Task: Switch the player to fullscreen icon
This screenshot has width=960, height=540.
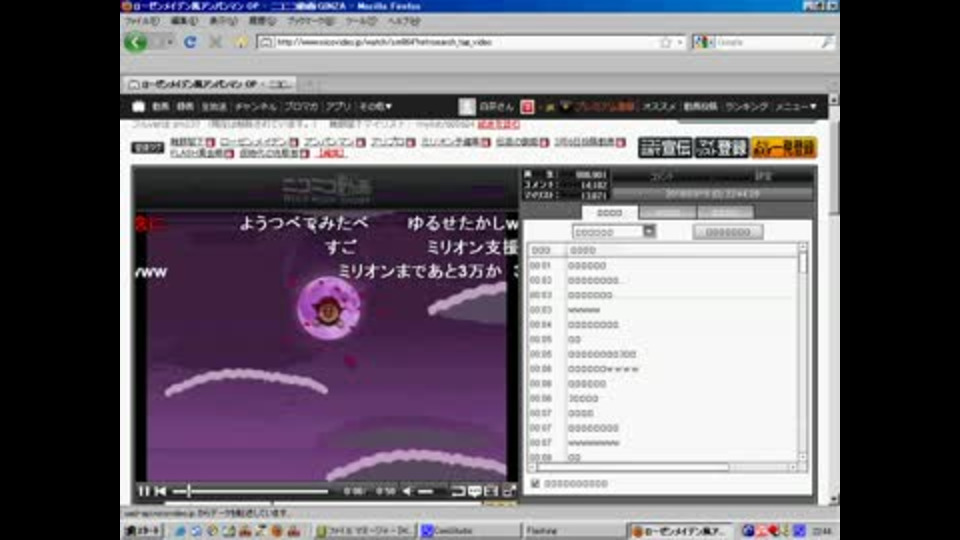Action: click(x=509, y=491)
